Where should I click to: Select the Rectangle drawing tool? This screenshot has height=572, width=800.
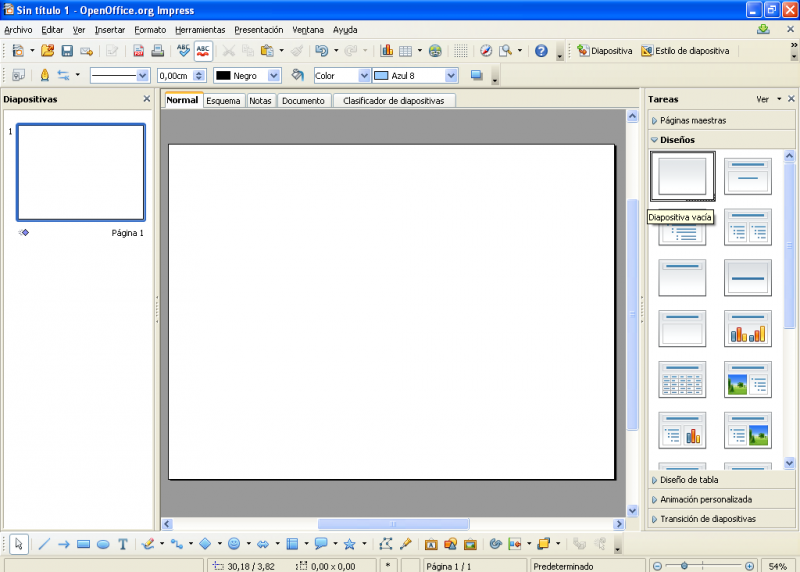point(83,544)
